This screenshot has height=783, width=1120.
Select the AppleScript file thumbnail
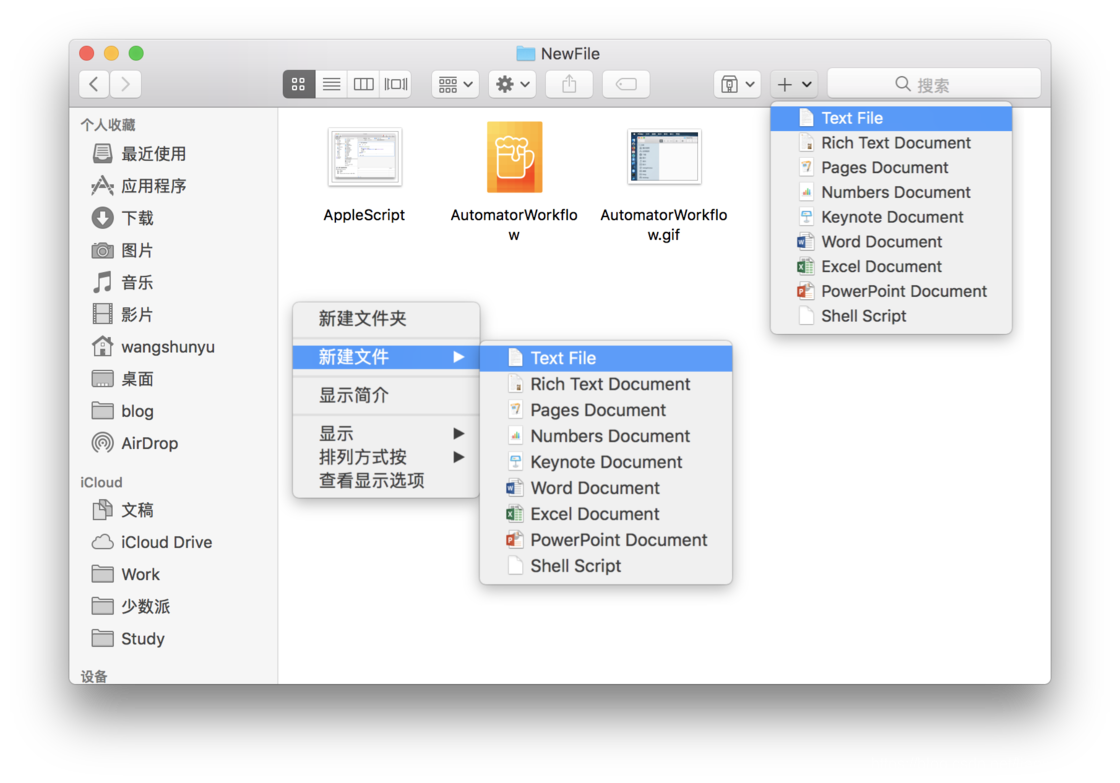(364, 157)
